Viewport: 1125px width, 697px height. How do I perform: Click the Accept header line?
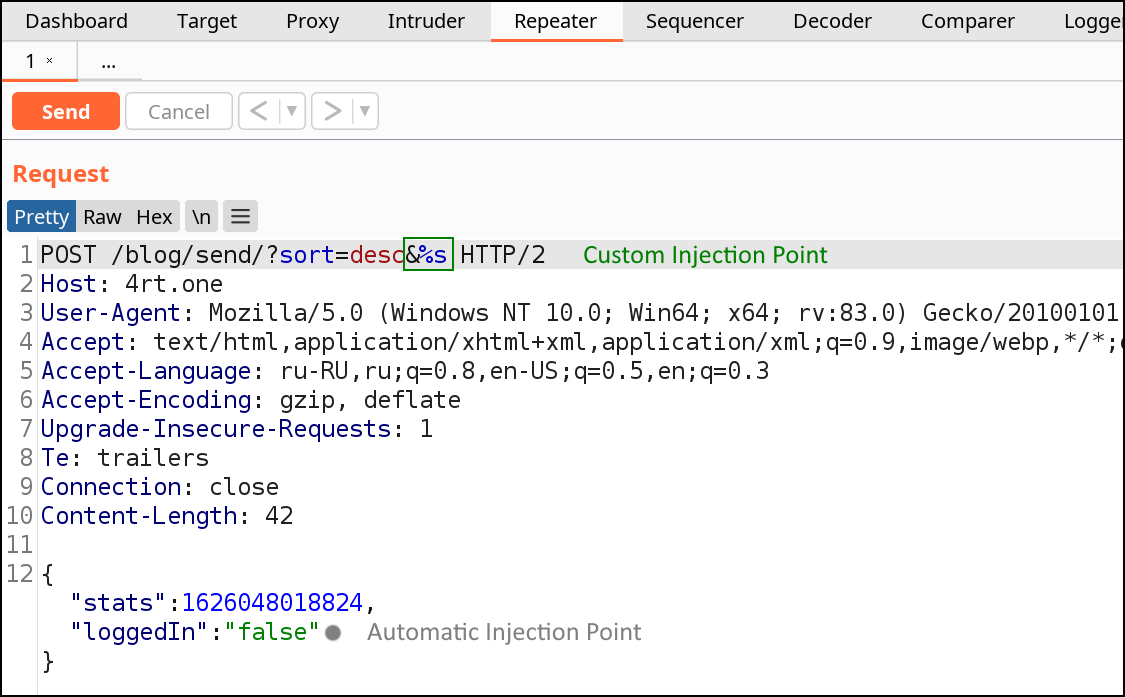pos(582,342)
